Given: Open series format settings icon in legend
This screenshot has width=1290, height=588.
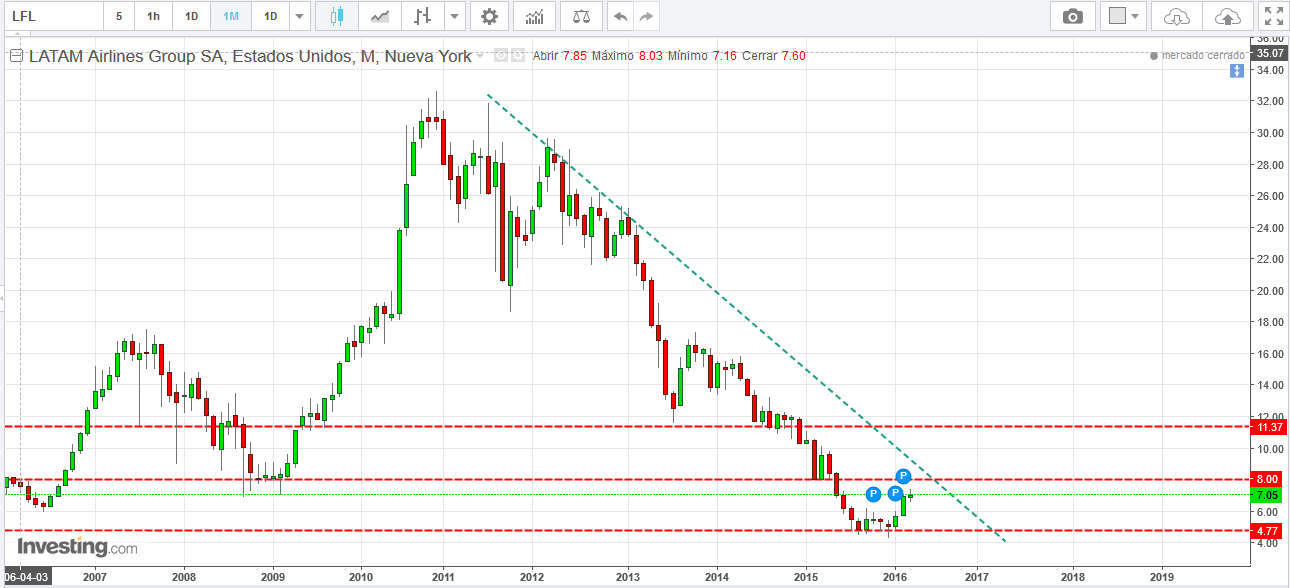Looking at the screenshot, I should tap(518, 56).
